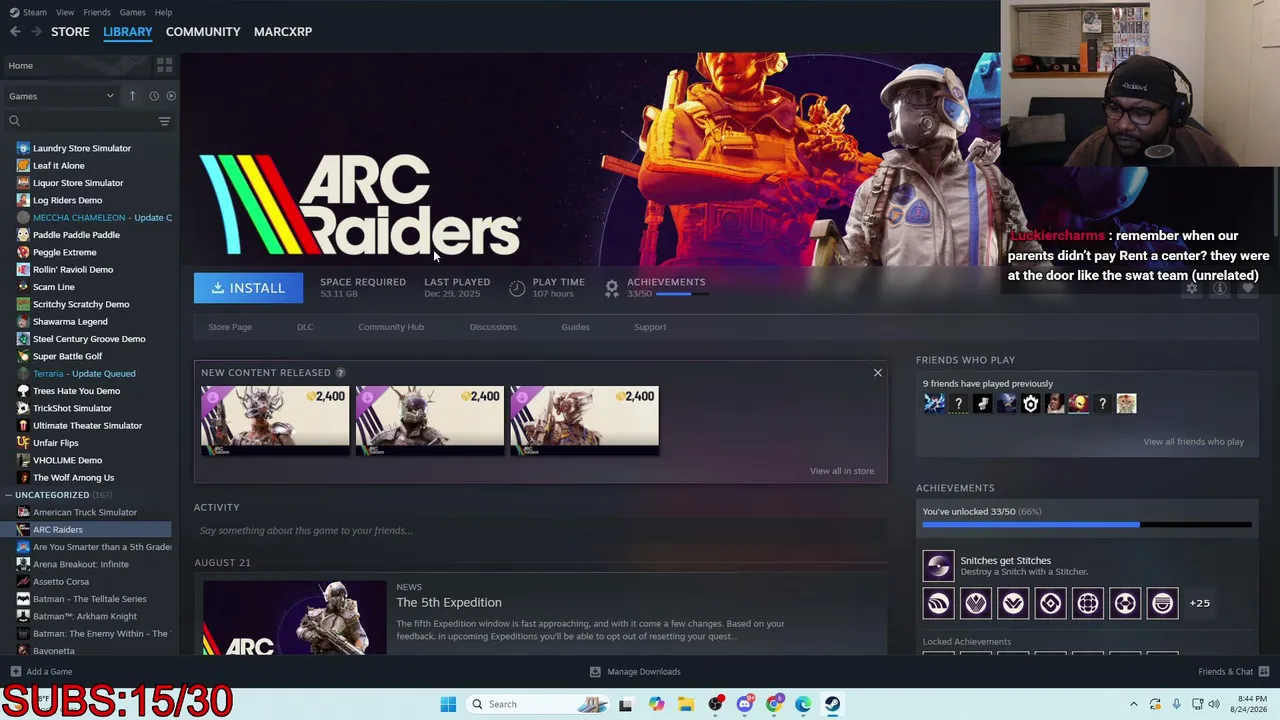Screen dimensions: 1280x720
Task: Open the Community Hub link
Action: [391, 327]
